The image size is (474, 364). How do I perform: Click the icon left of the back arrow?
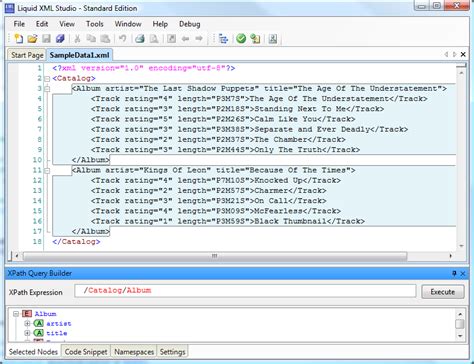171,39
